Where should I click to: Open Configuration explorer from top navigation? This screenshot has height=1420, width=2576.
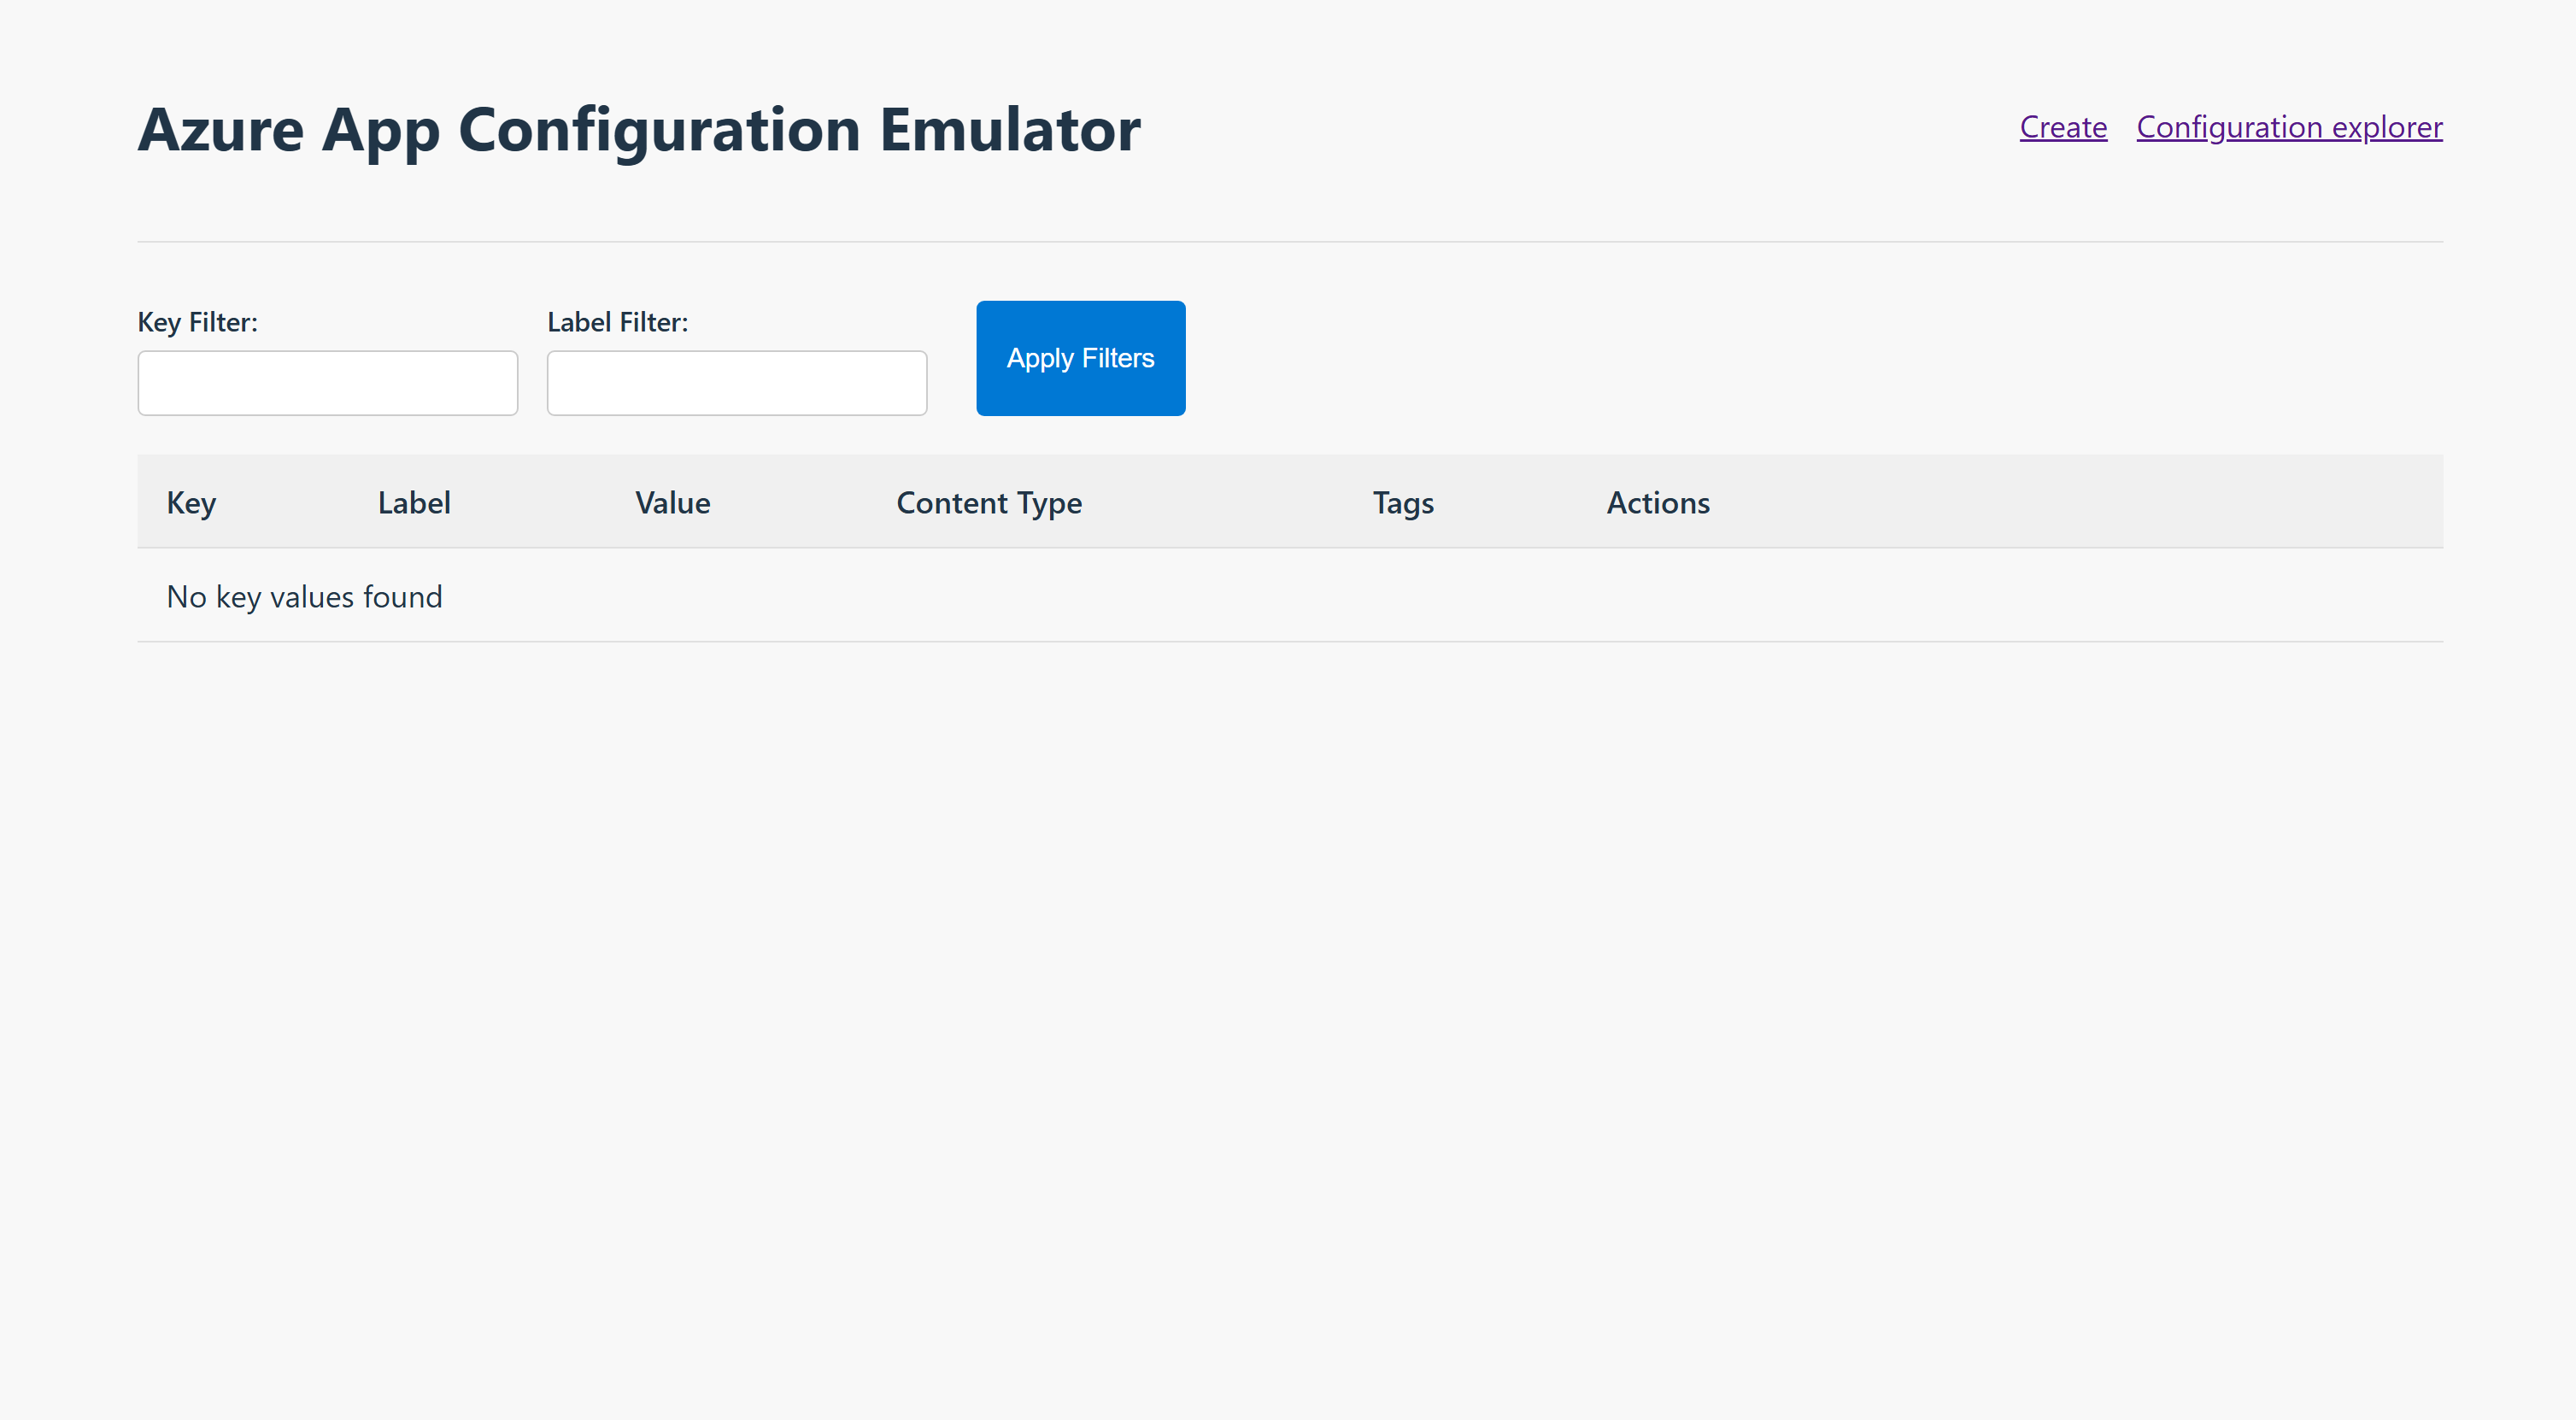(x=2288, y=127)
